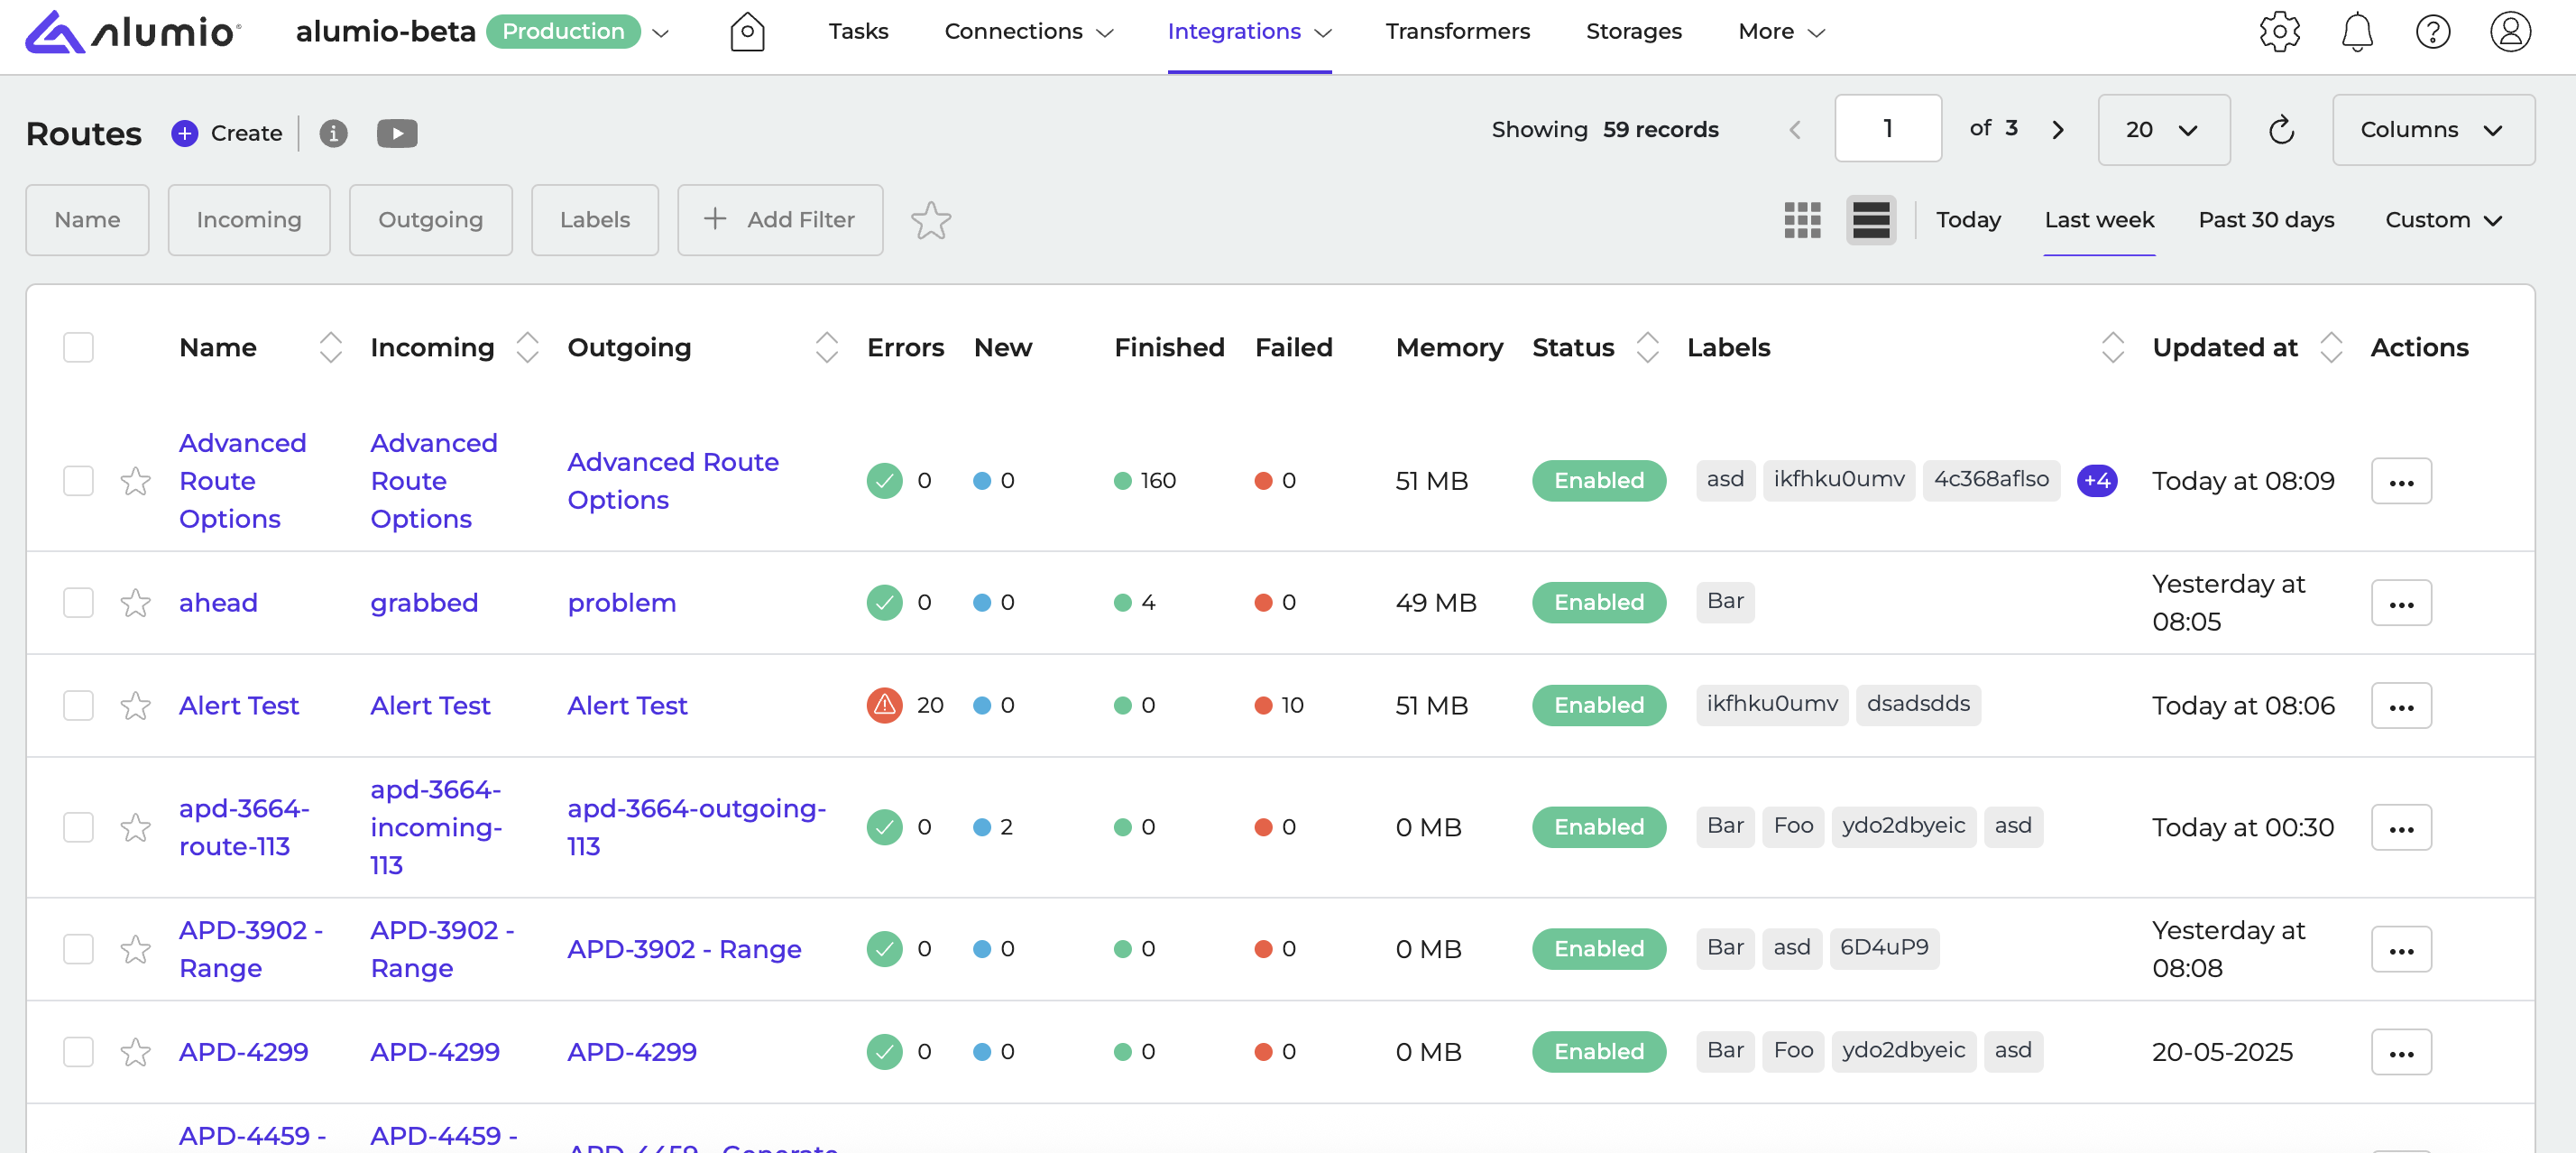Open the Transformers menu item

[x=1457, y=32]
